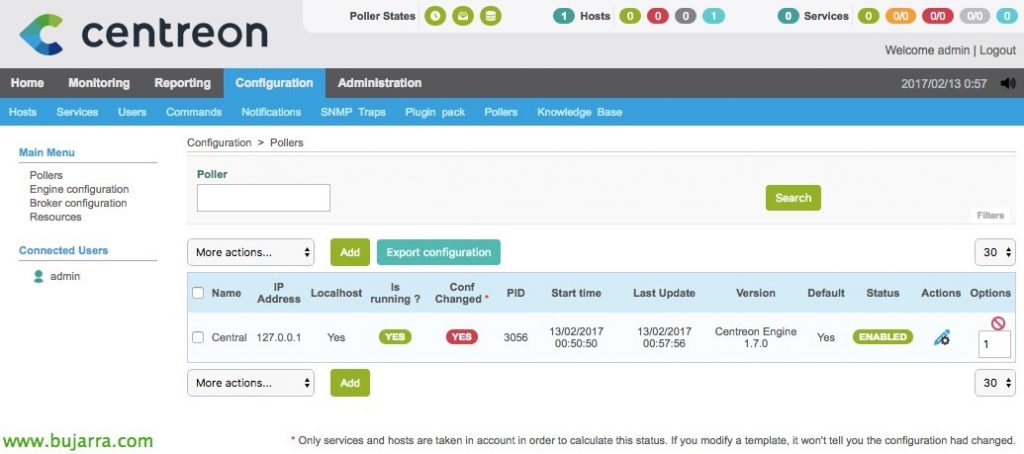
Task: Open Engine configuration in the Main Menu
Action: pos(79,189)
